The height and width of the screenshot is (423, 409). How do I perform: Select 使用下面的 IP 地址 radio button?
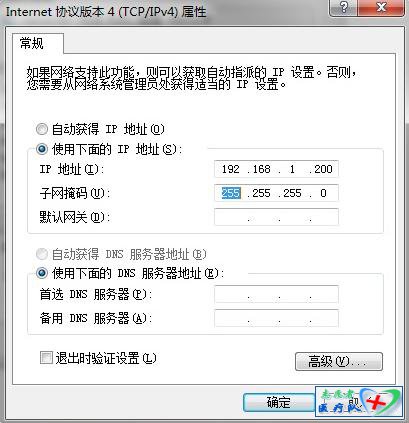pyautogui.click(x=42, y=149)
